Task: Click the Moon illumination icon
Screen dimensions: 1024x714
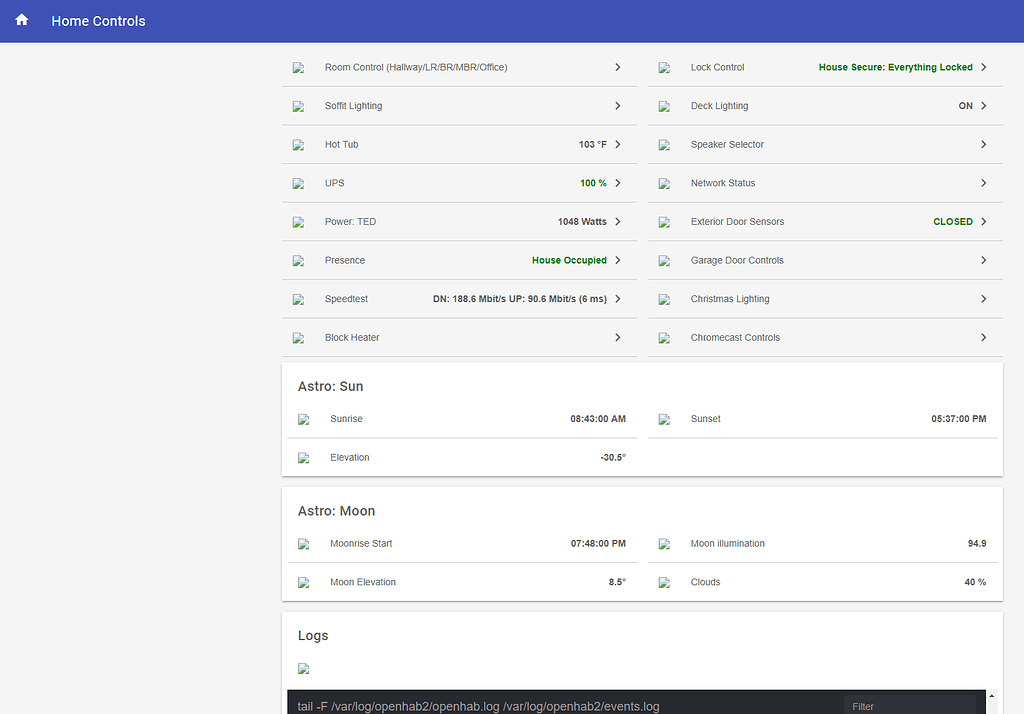Action: click(x=665, y=543)
